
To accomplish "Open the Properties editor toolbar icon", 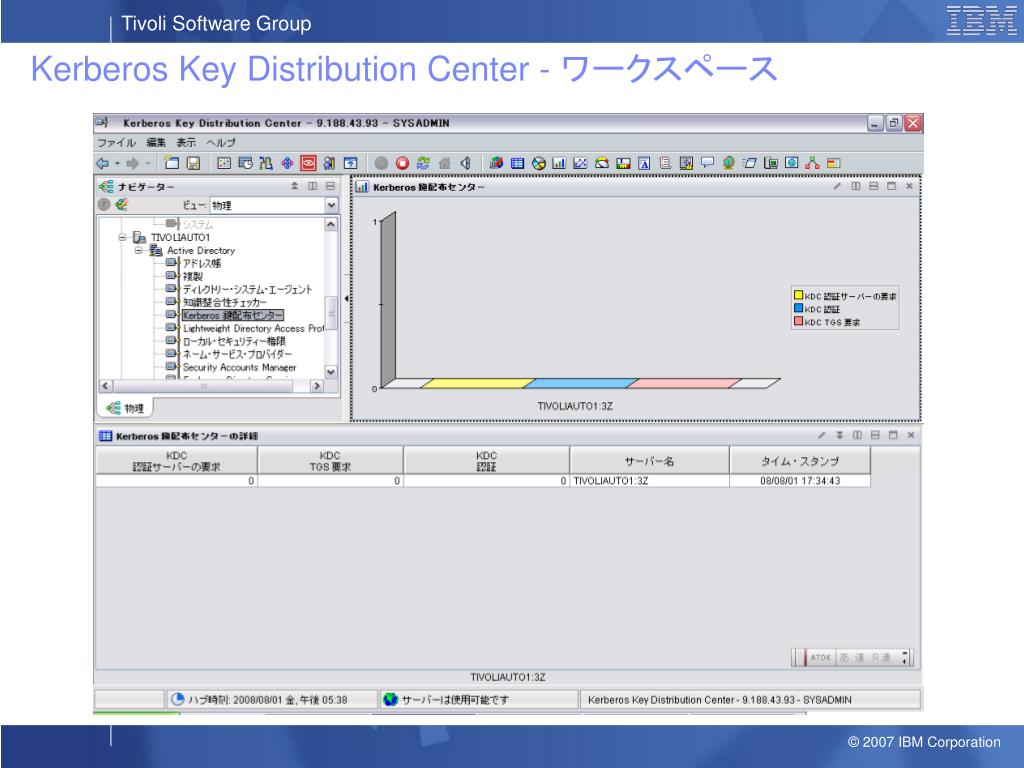I will 224,163.
